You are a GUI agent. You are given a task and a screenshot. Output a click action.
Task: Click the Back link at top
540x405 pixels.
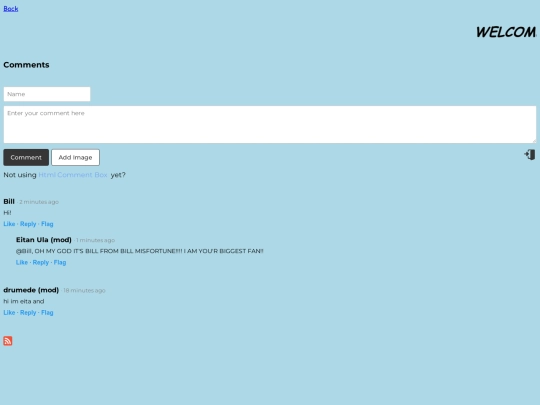(x=11, y=9)
